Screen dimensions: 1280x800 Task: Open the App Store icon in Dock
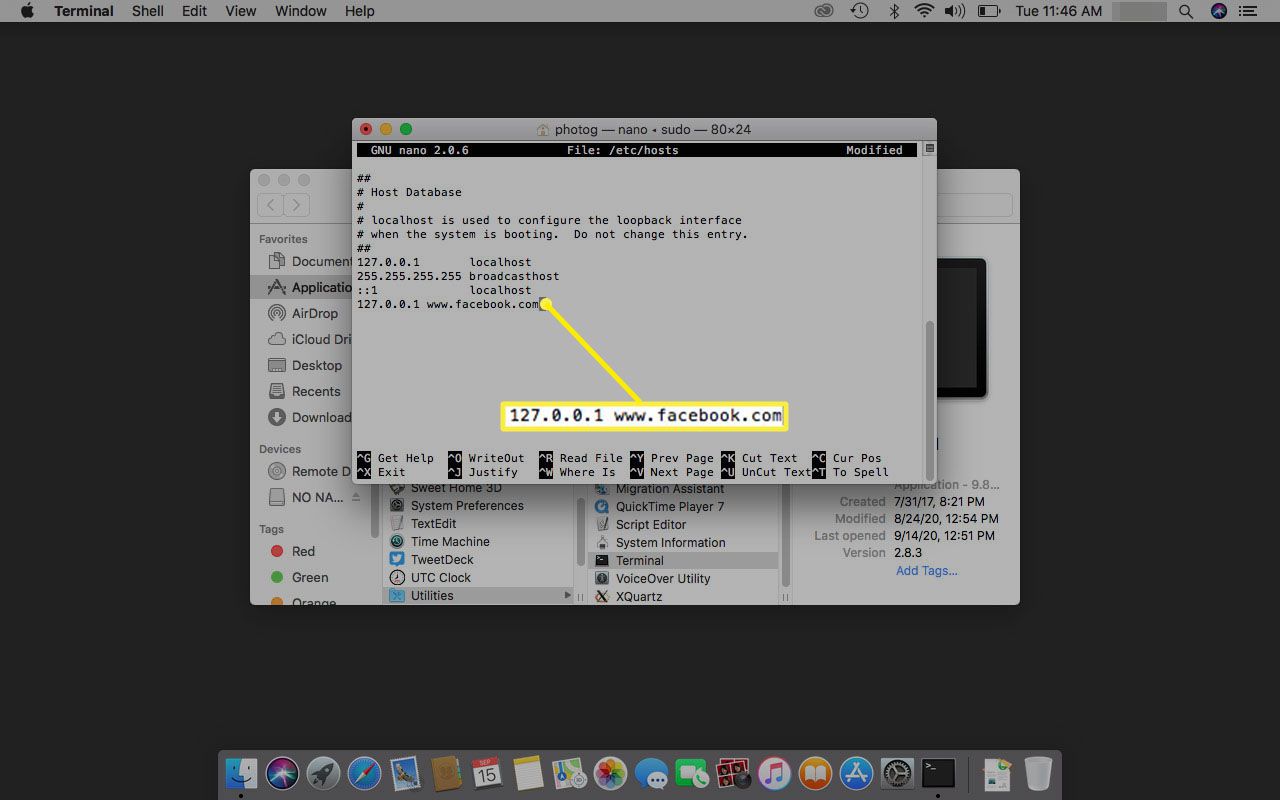856,773
